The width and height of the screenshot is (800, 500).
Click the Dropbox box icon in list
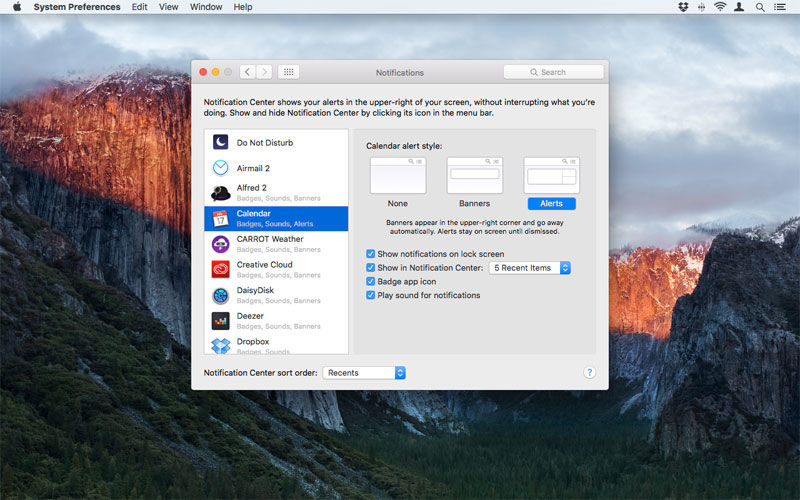click(x=220, y=345)
